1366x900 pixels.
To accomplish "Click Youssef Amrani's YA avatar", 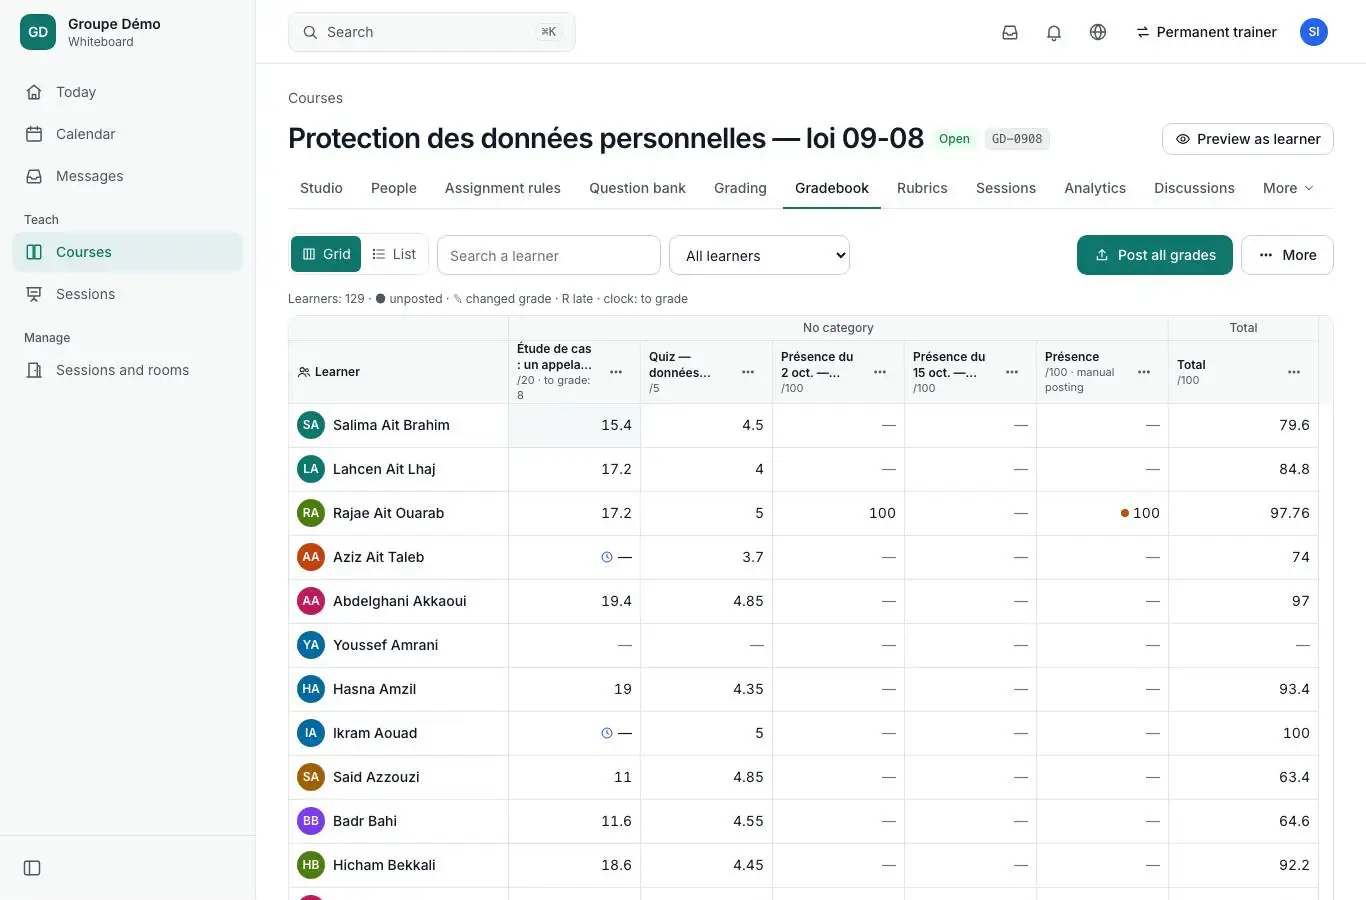I will pyautogui.click(x=311, y=645).
